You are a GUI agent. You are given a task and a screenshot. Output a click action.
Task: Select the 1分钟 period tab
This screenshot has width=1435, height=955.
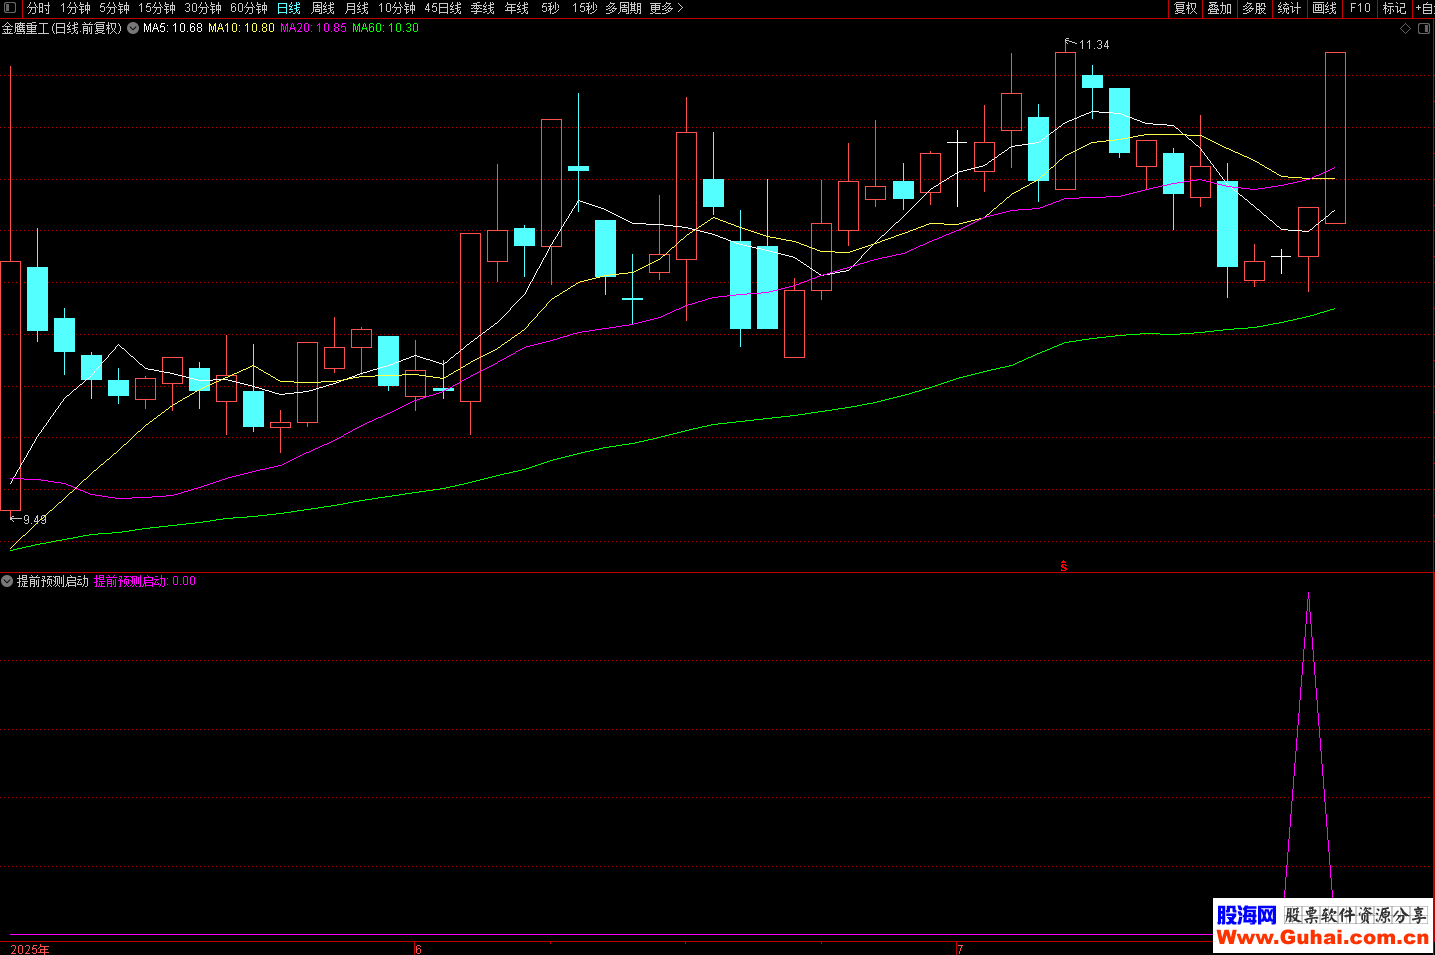75,8
